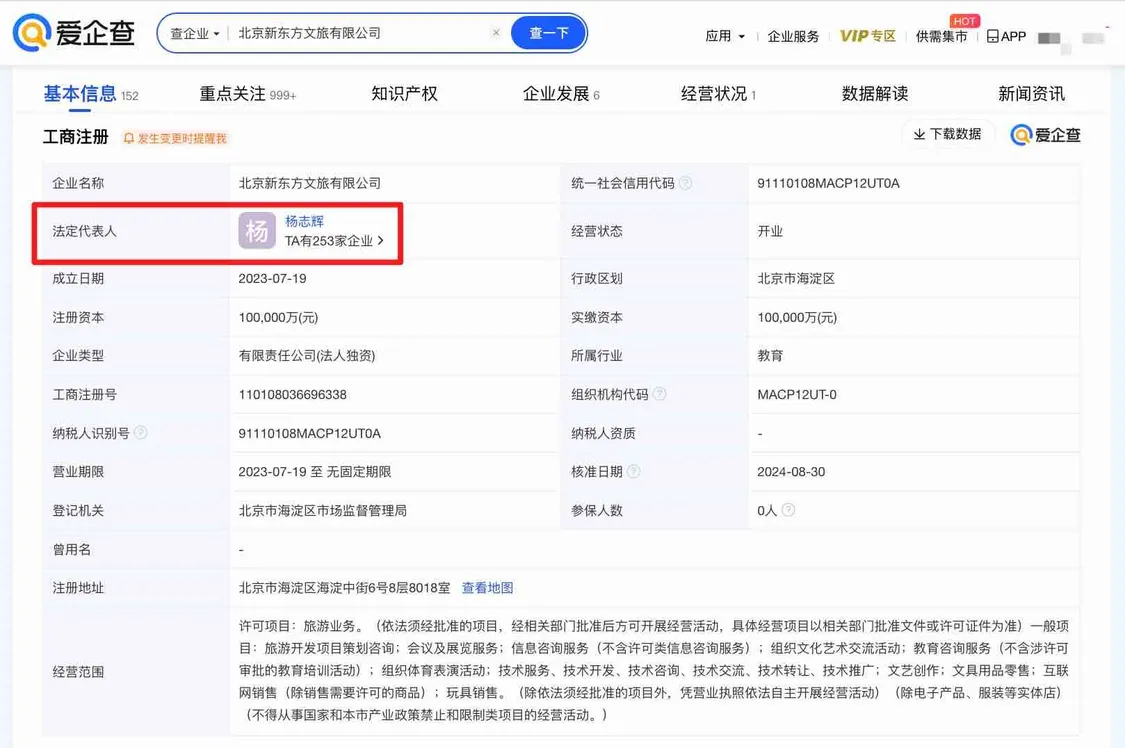
Task: Click the 开业 operating status value
Action: click(770, 231)
